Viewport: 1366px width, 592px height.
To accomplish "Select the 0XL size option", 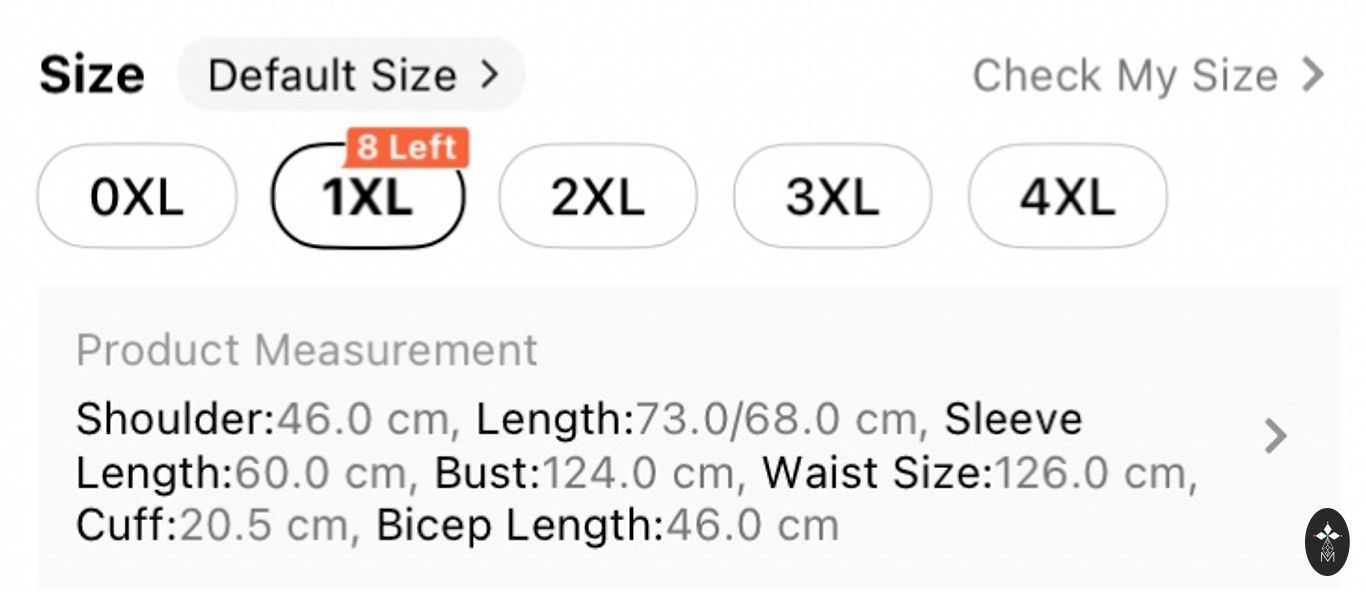I will click(x=137, y=197).
